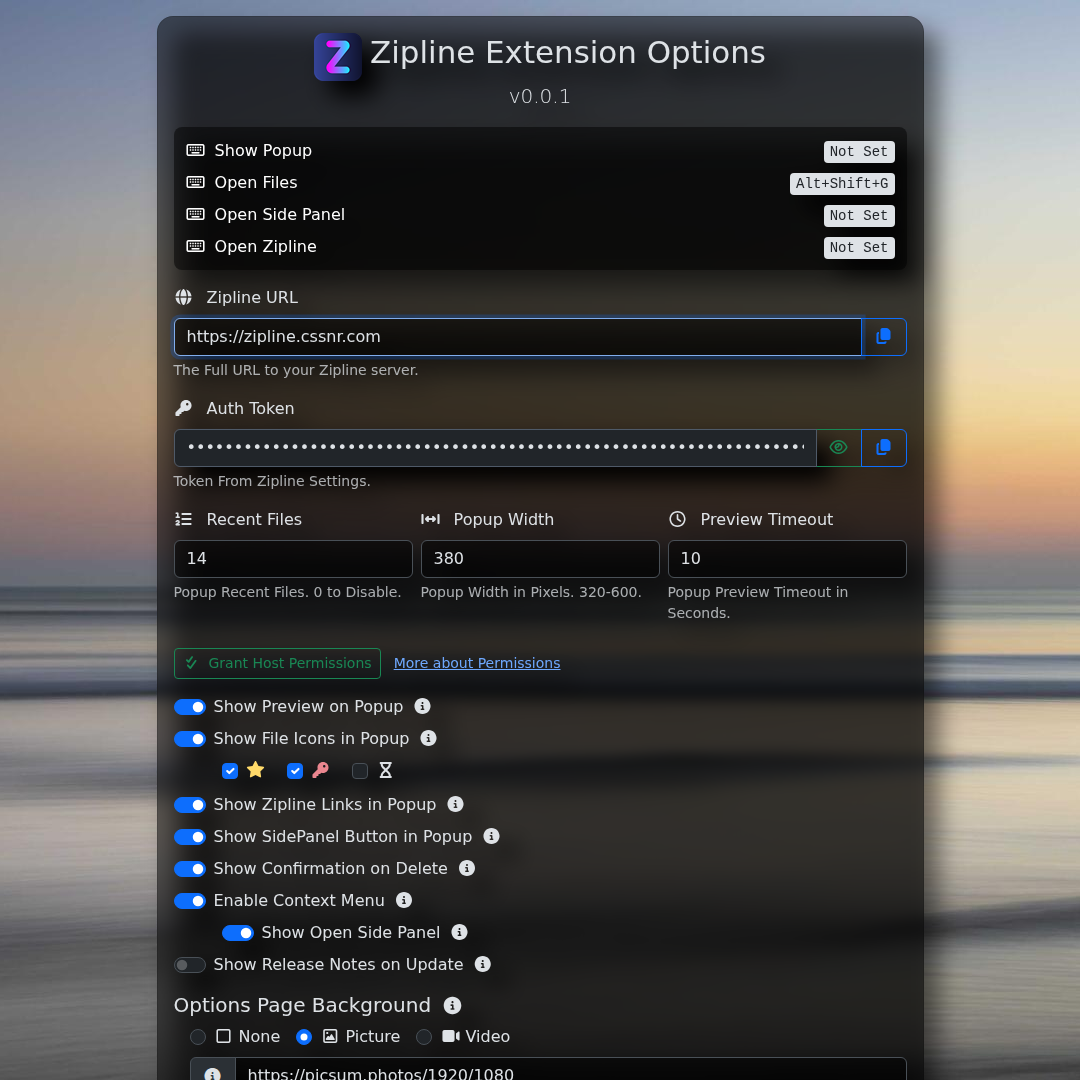Check the hourglass icon checkbox

coord(360,771)
